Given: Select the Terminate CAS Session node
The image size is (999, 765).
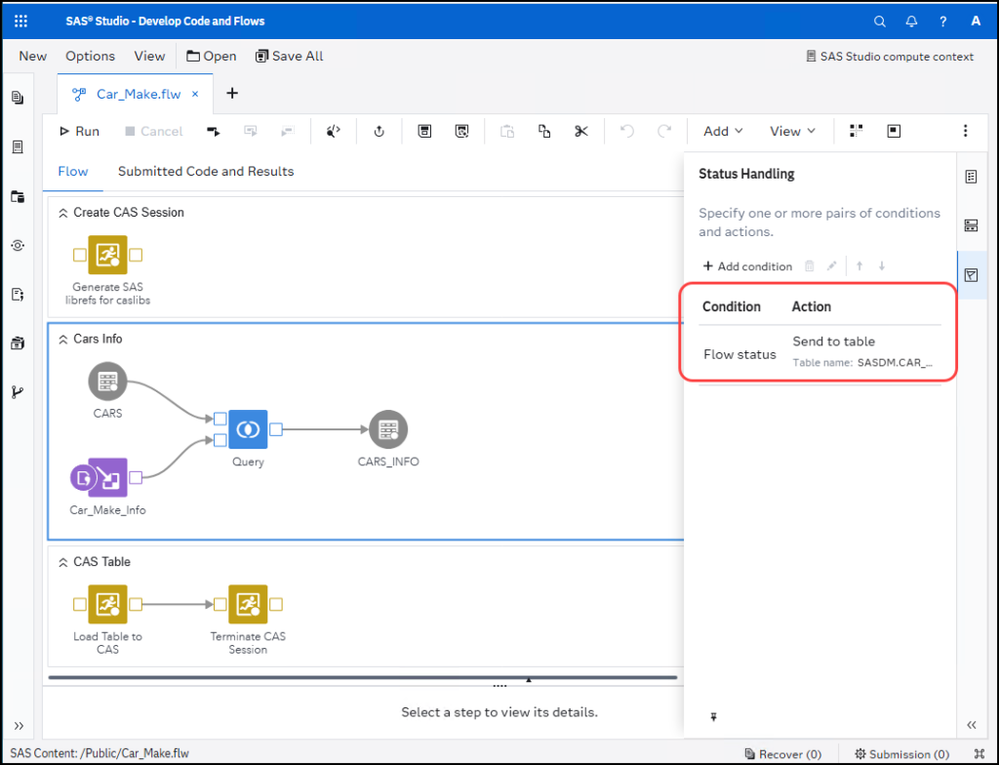Looking at the screenshot, I should [248, 604].
